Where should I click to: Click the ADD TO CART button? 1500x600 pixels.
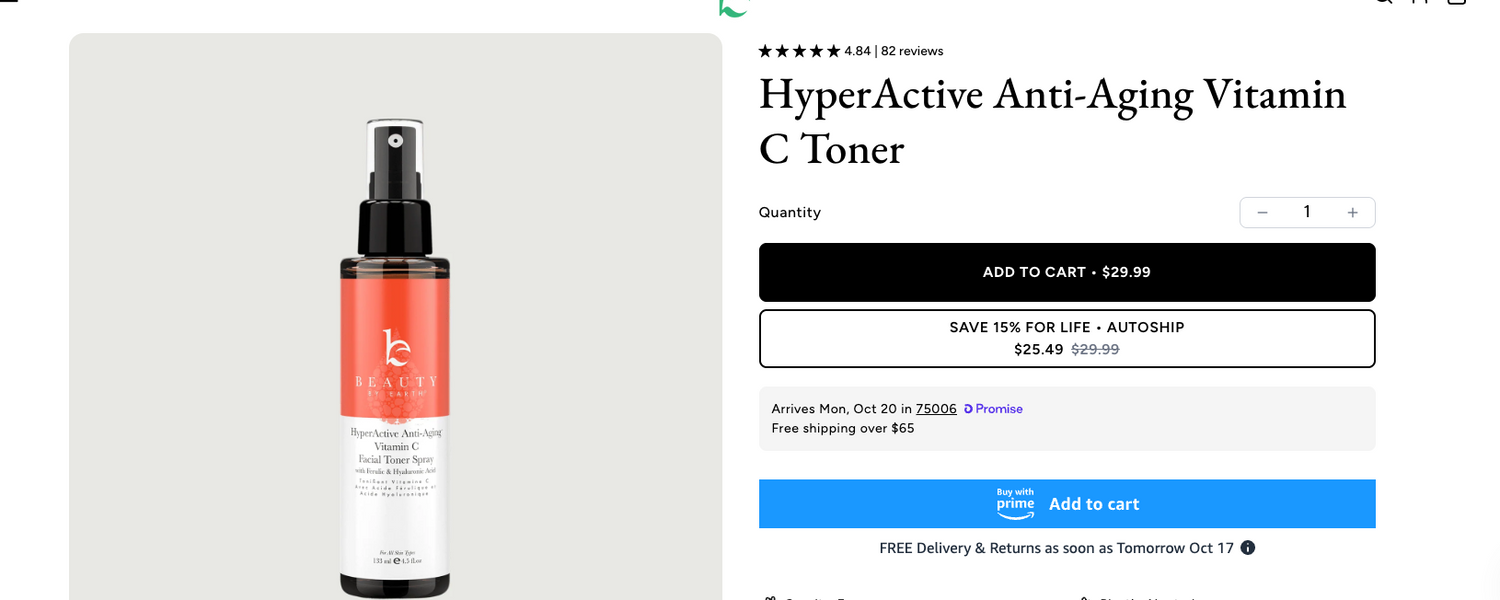1067,271
